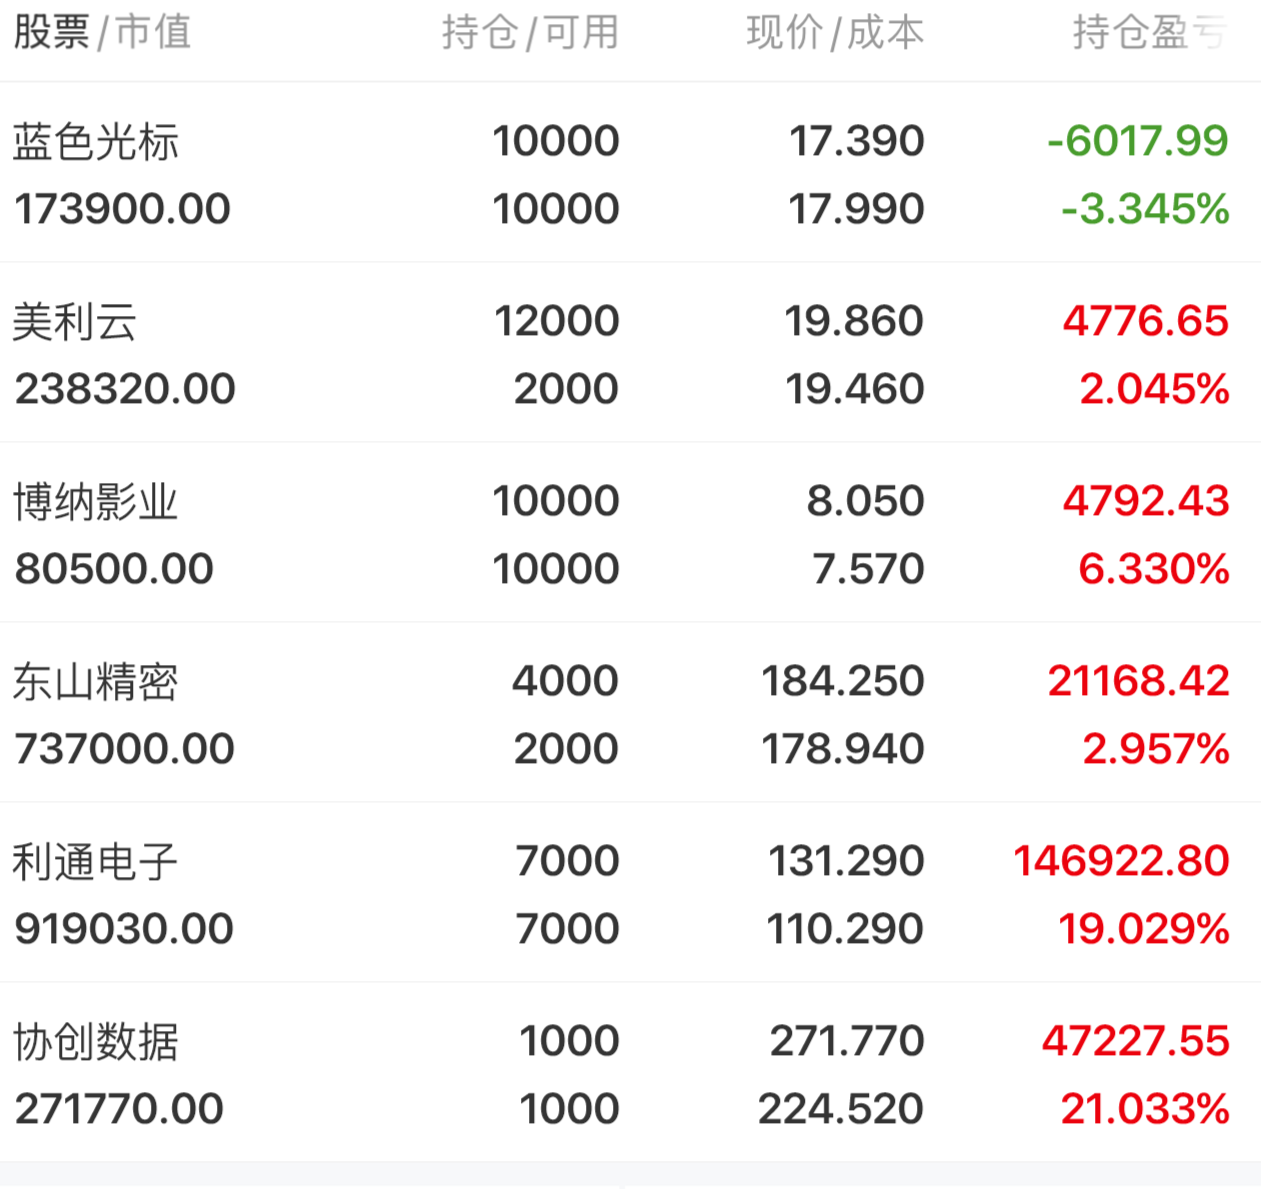Open the 博纳影业 stock name

pyautogui.click(x=96, y=502)
